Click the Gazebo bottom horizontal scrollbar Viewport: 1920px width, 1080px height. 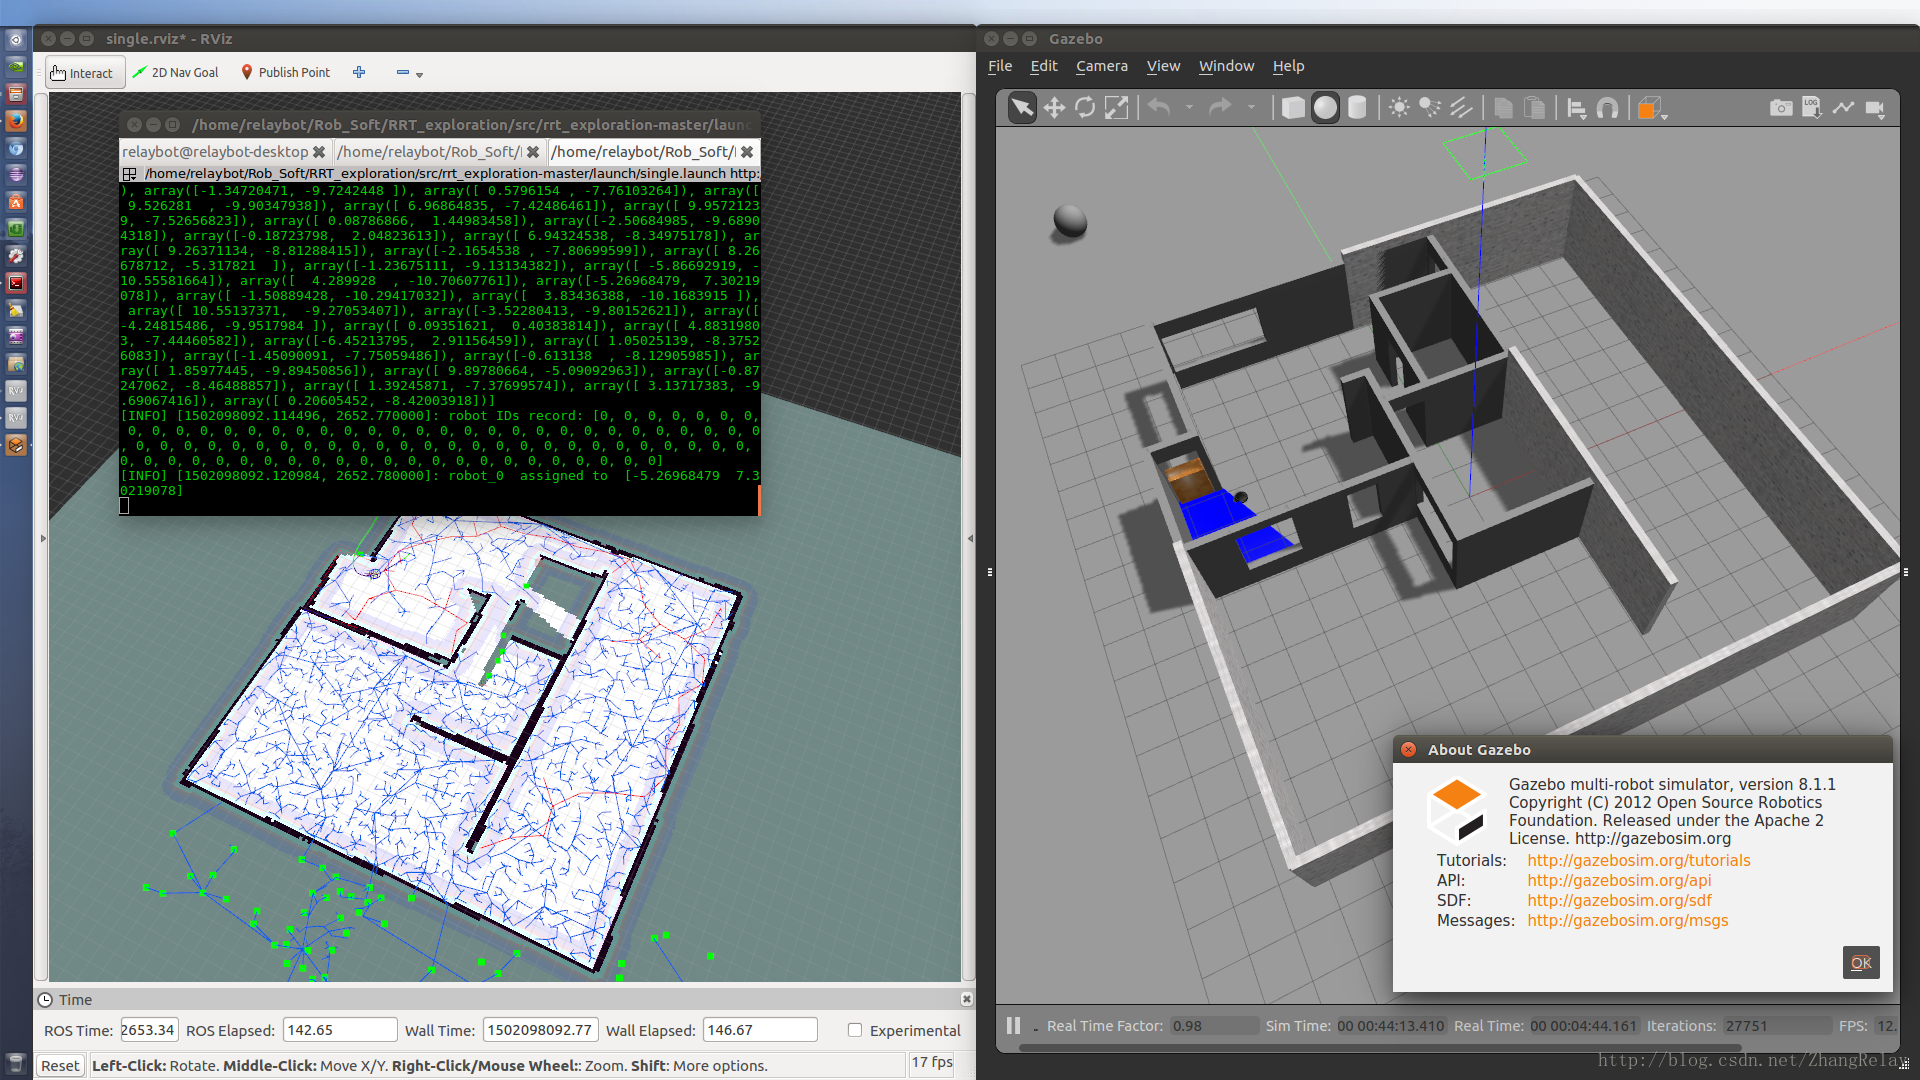(1380, 1048)
